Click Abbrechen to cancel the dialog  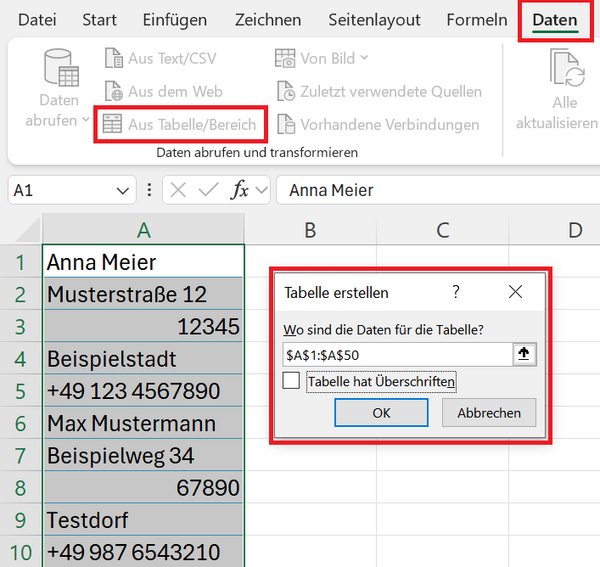(489, 412)
